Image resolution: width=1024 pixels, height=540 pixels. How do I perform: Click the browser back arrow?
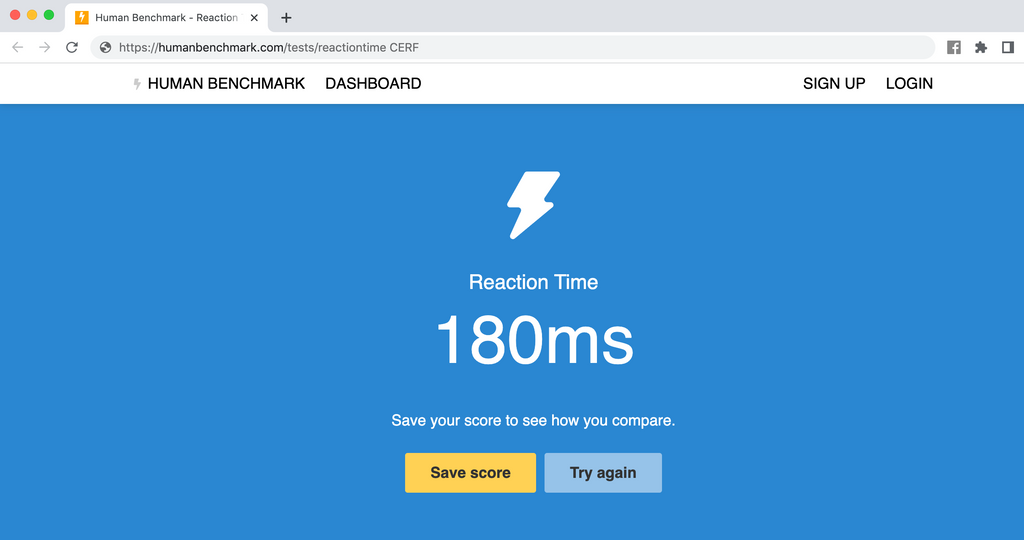tap(18, 47)
